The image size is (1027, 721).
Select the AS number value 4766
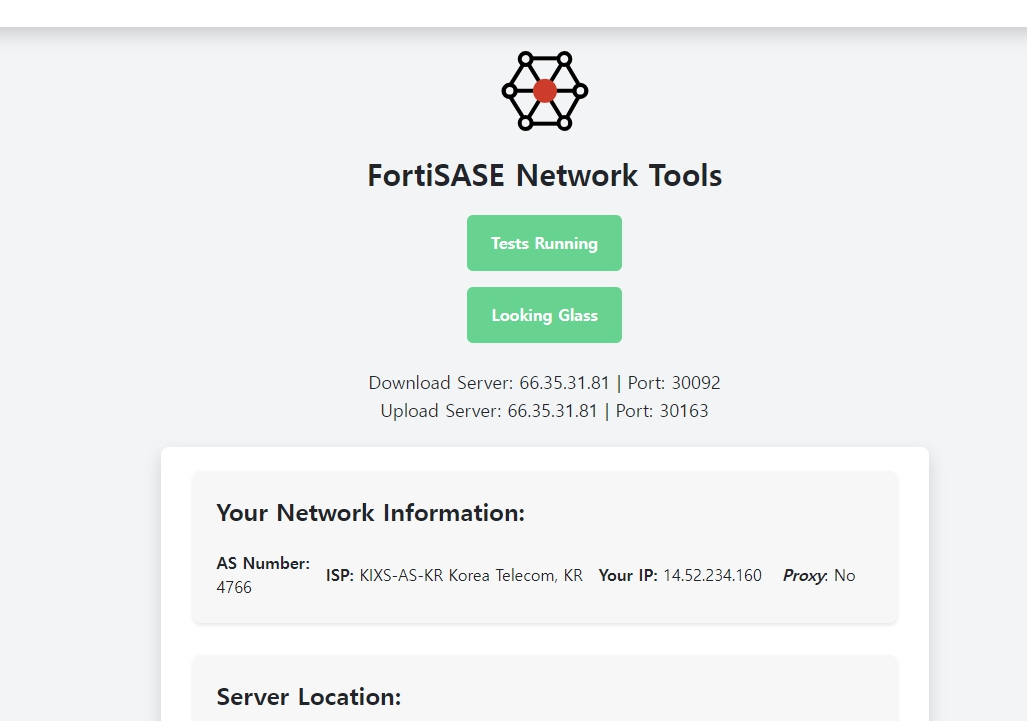(x=234, y=587)
